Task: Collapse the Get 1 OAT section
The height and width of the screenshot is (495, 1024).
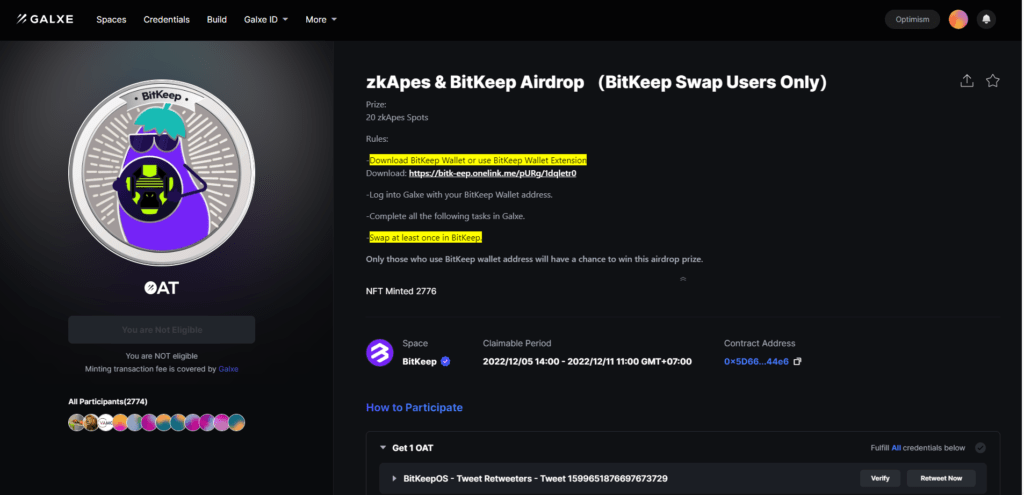Action: 382,448
